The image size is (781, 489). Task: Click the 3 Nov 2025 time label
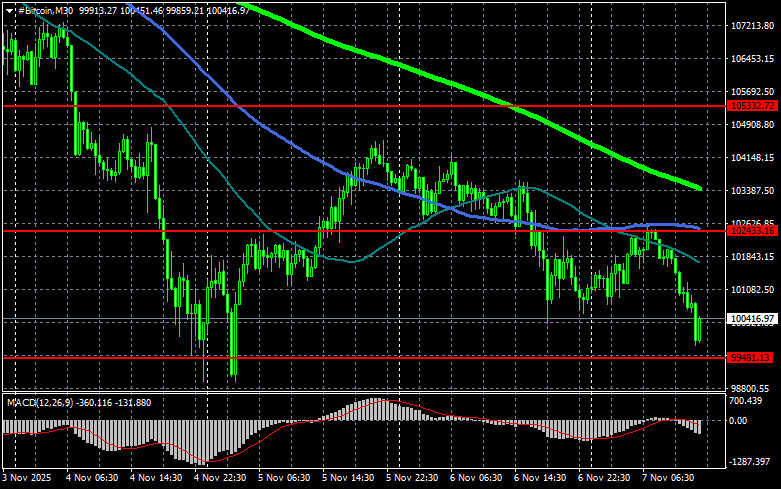point(26,478)
